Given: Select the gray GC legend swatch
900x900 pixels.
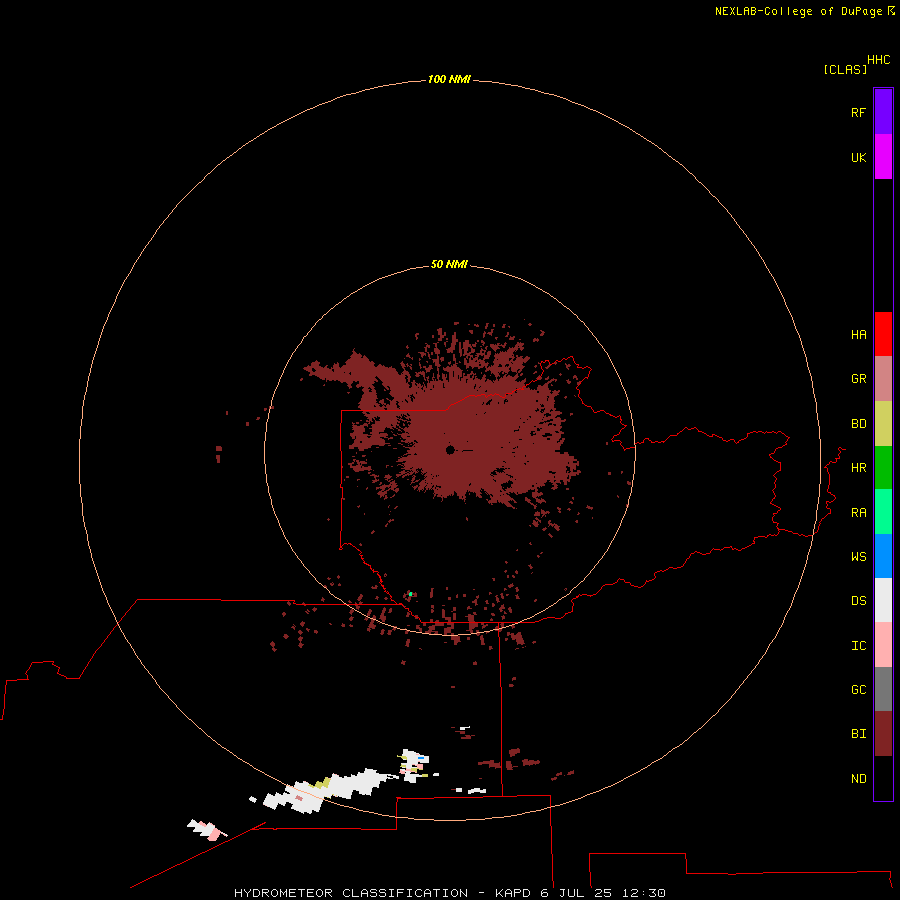Looking at the screenshot, I should [883, 689].
